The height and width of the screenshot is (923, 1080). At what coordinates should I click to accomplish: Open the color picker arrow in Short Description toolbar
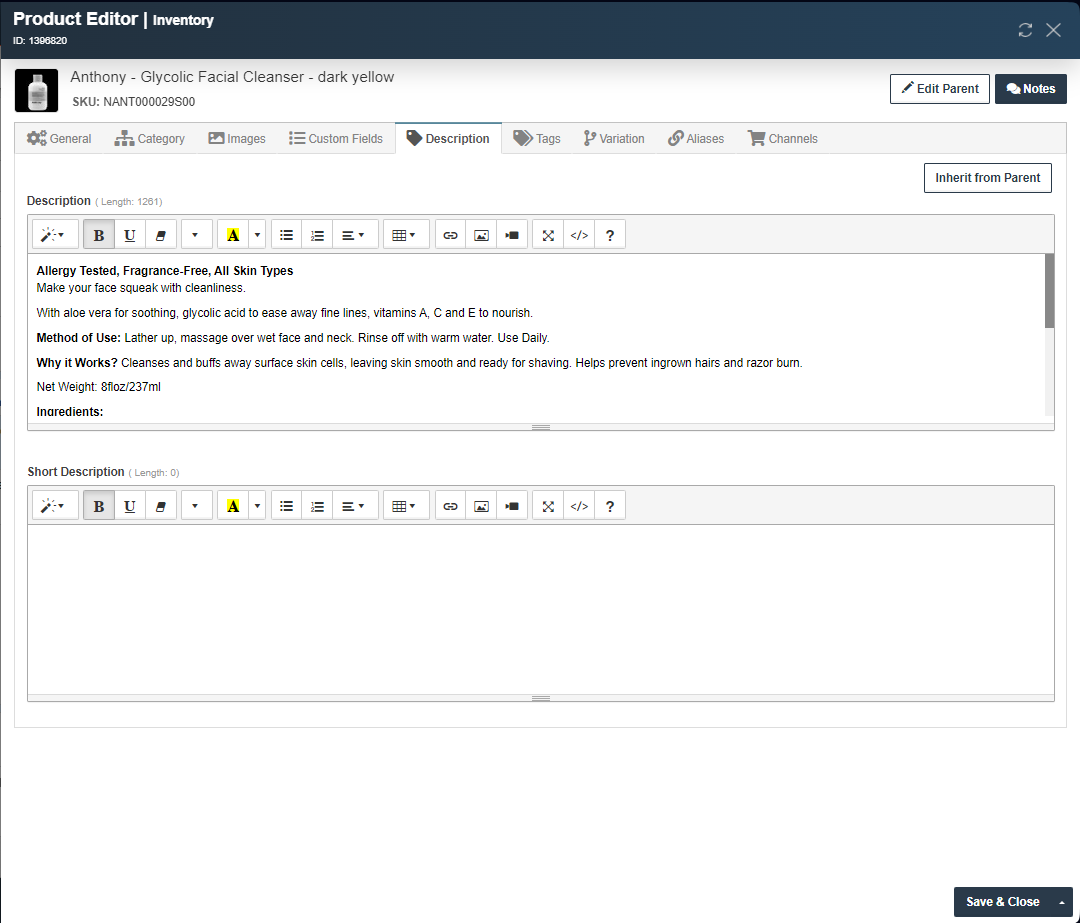[258, 506]
